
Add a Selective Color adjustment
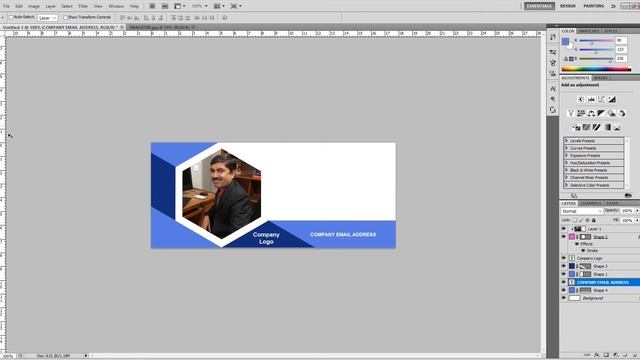(x=617, y=127)
